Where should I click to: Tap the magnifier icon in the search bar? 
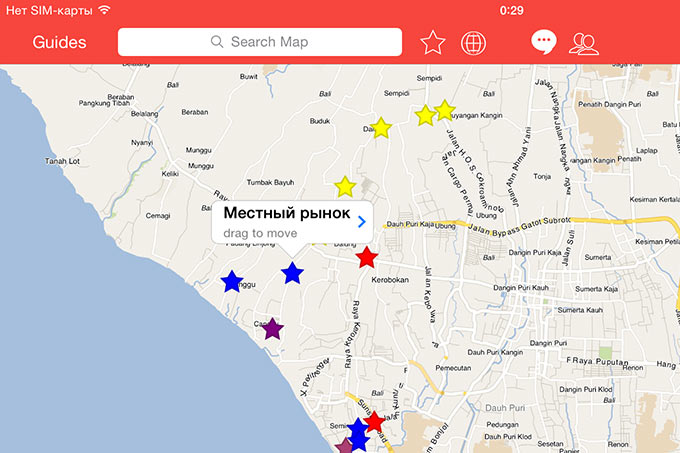[217, 42]
